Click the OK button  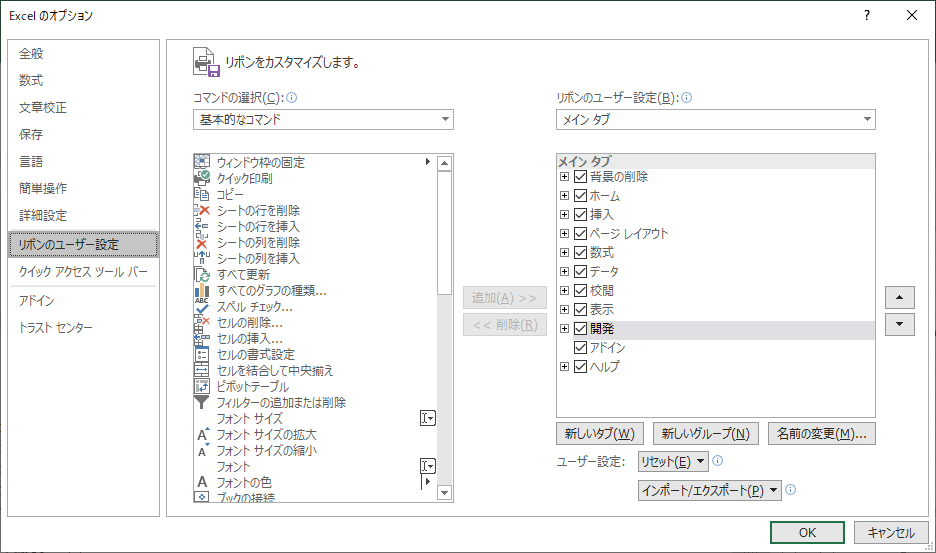point(807,533)
